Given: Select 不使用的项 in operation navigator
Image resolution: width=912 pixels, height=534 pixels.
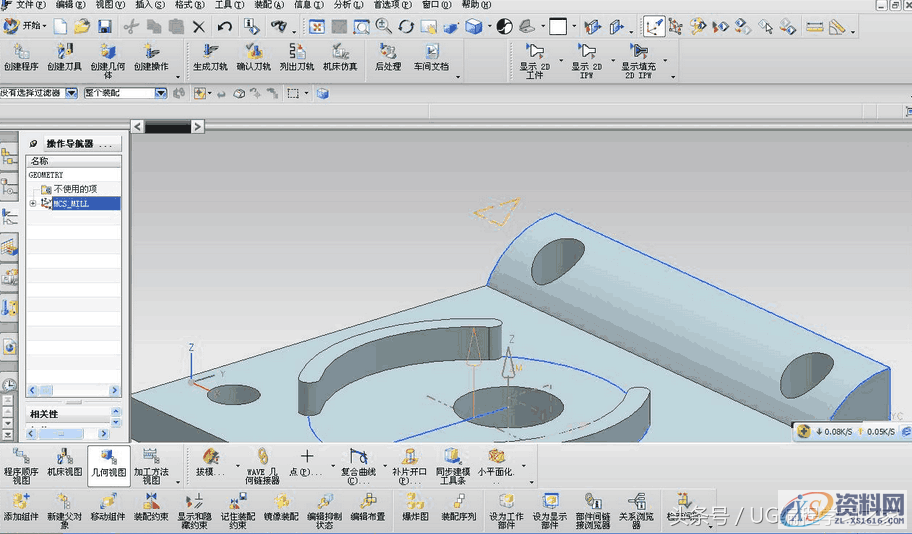Looking at the screenshot, I should pyautogui.click(x=74, y=189).
